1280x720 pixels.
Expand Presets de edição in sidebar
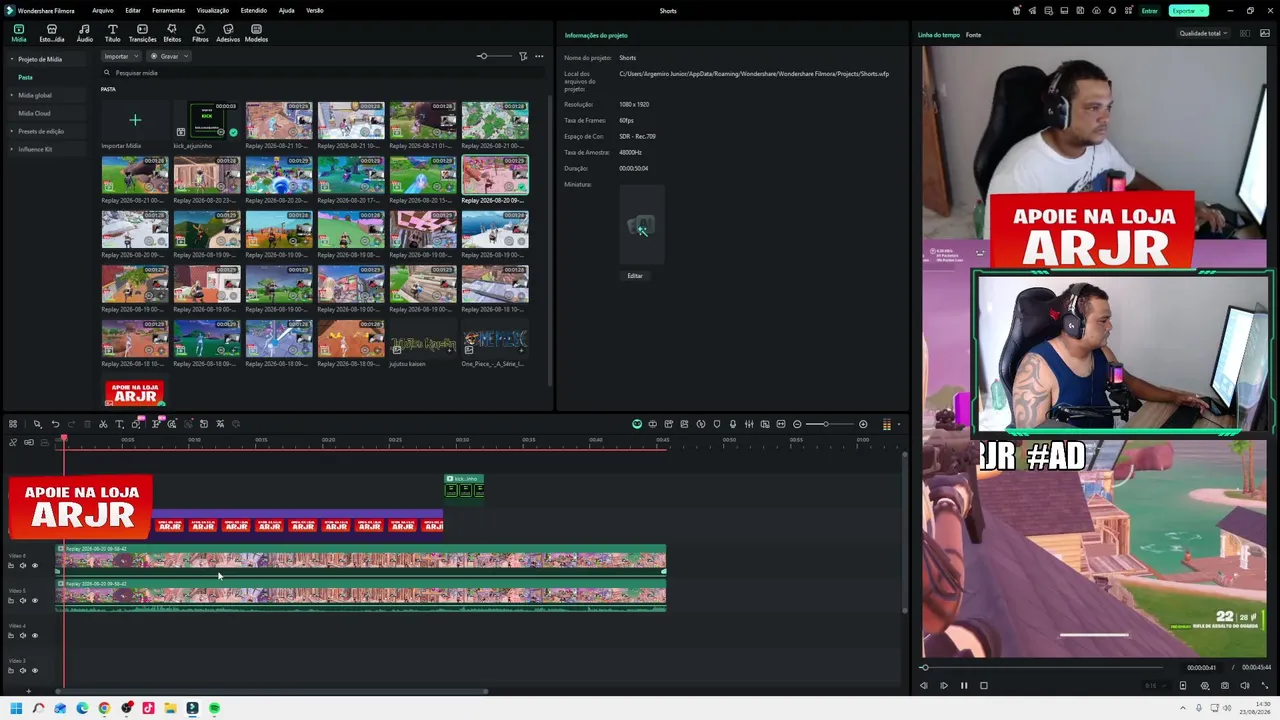(x=12, y=131)
